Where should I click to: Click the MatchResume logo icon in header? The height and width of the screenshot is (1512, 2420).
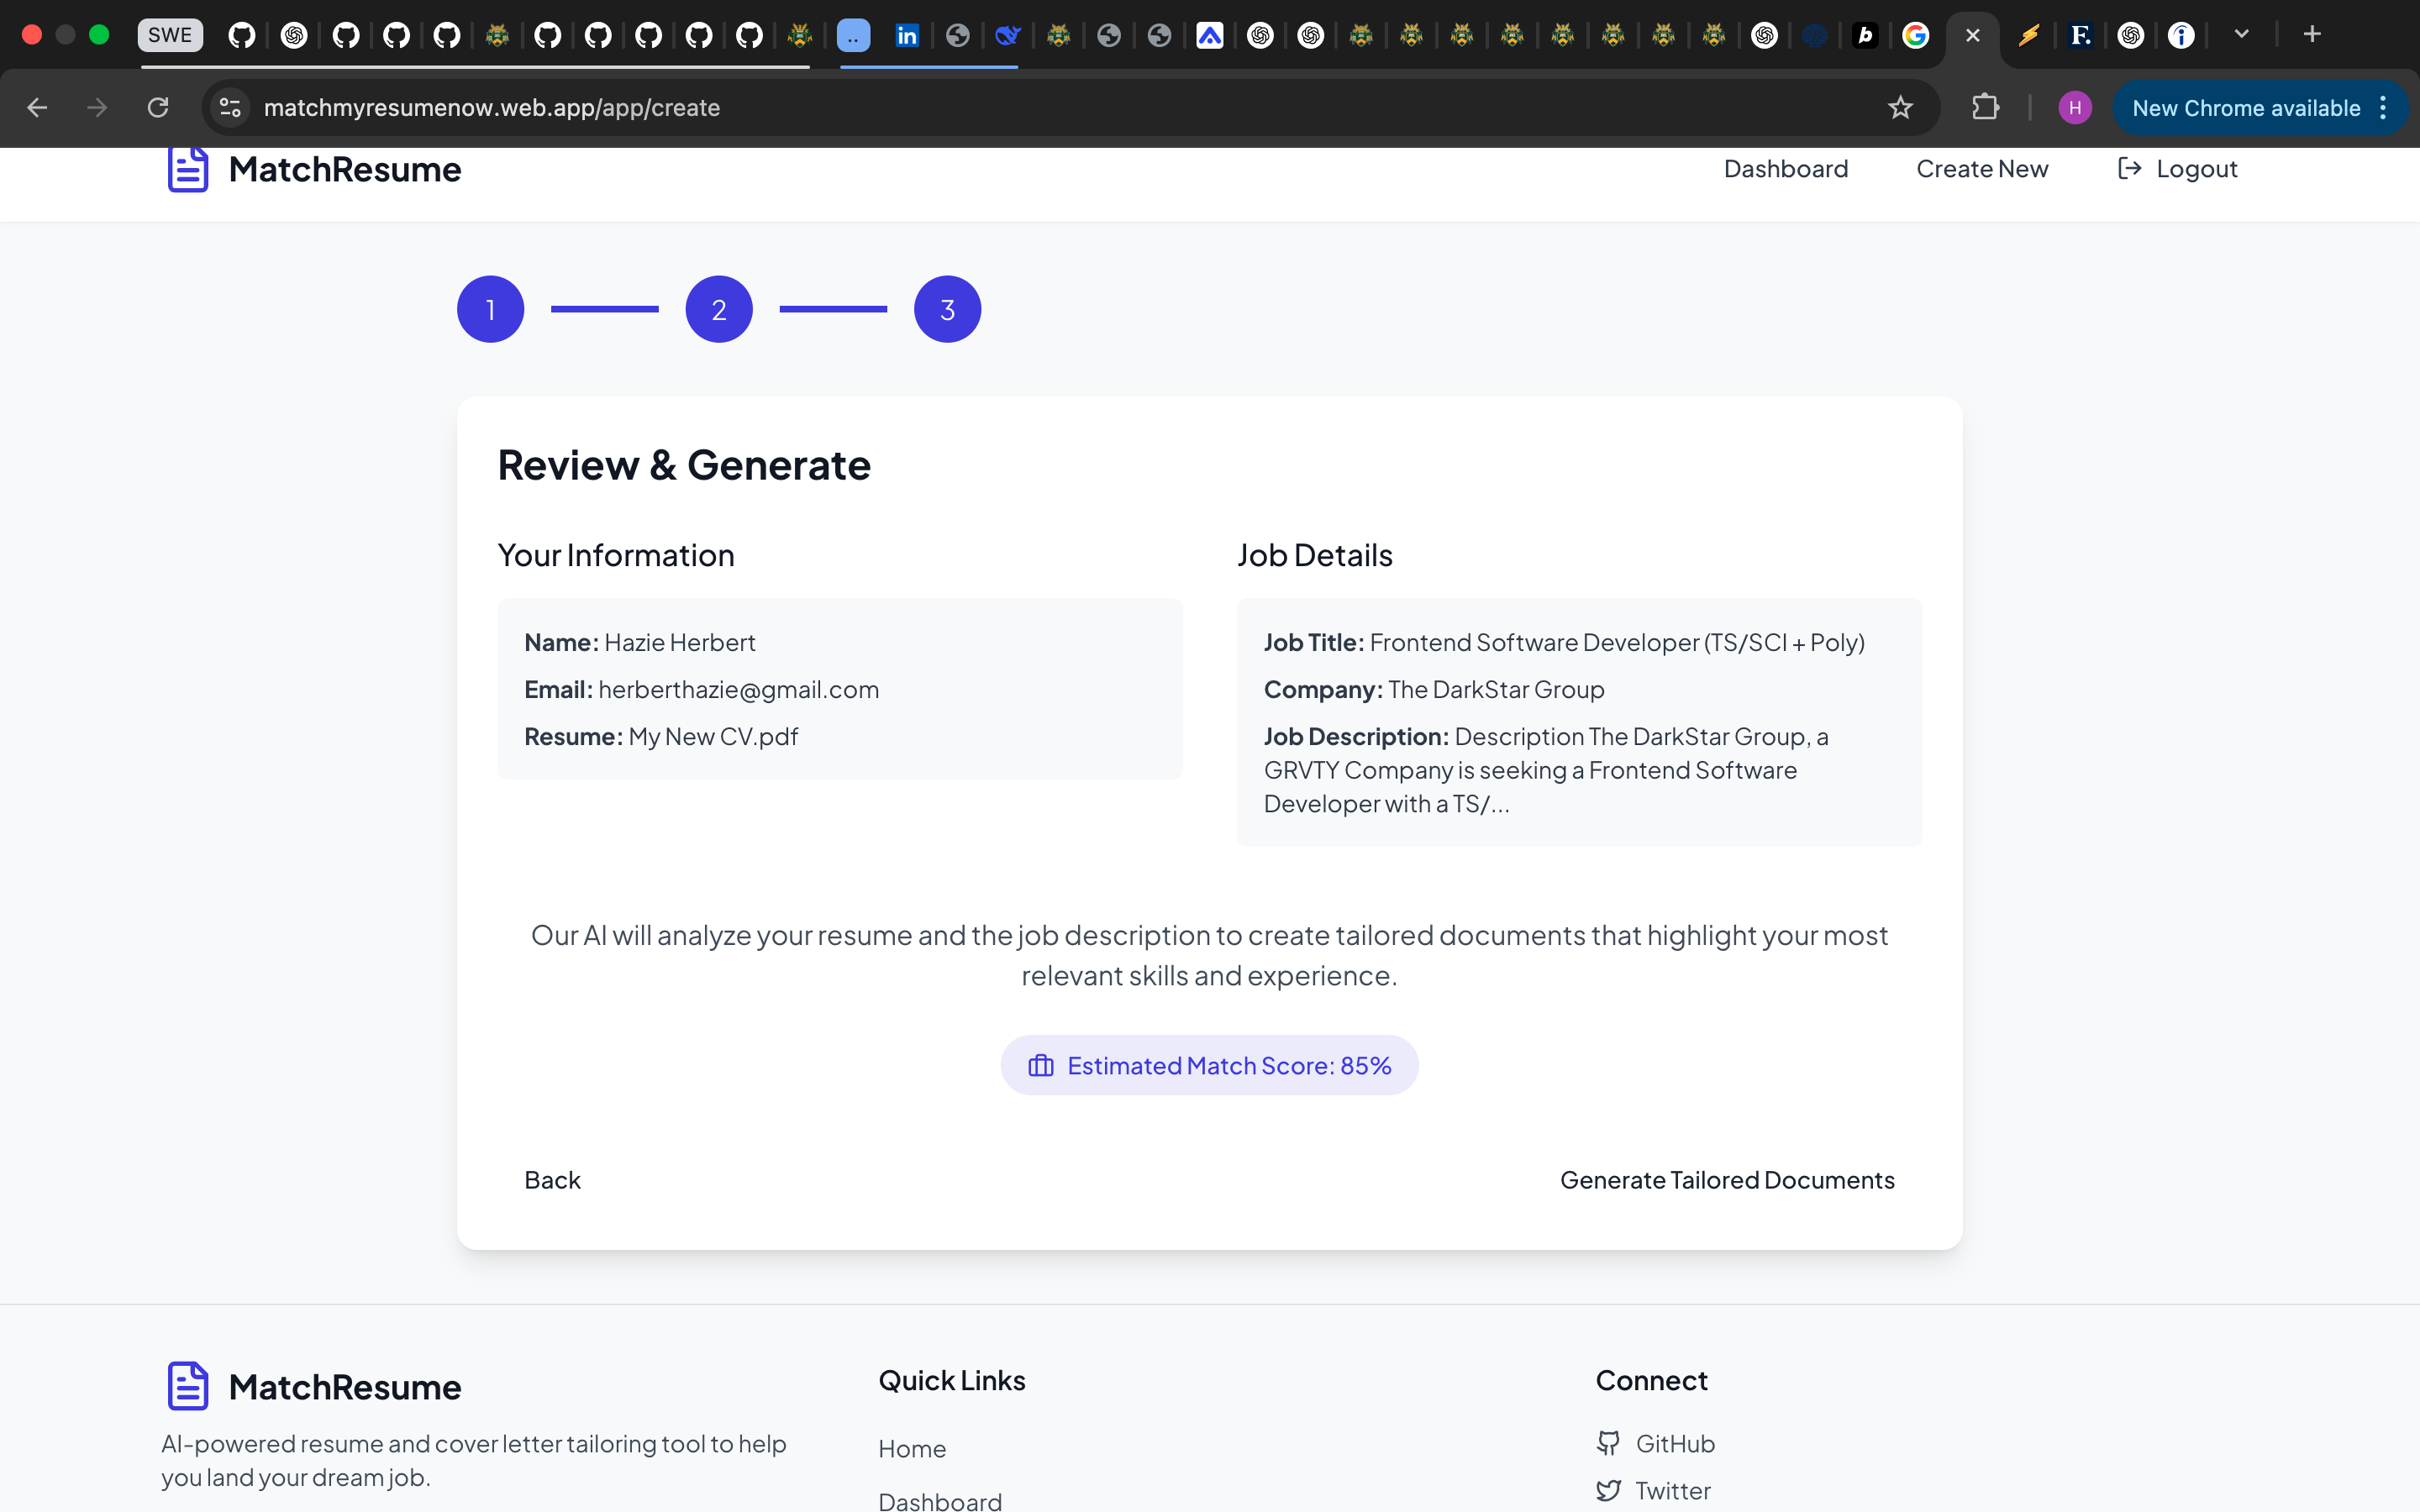tap(187, 169)
